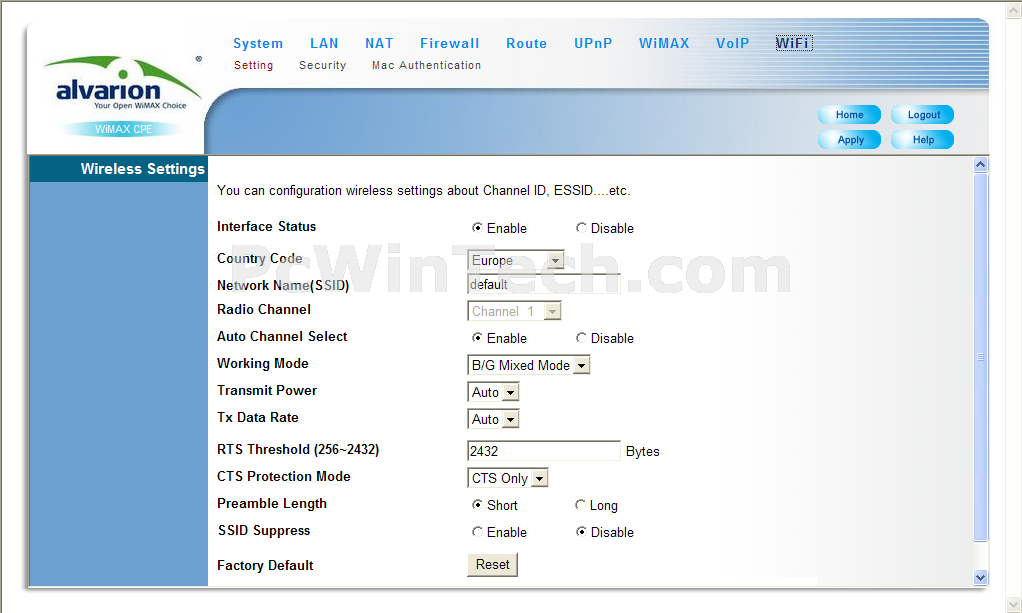Disable Interface Status radio button
The height and width of the screenshot is (613, 1022).
[x=581, y=228]
